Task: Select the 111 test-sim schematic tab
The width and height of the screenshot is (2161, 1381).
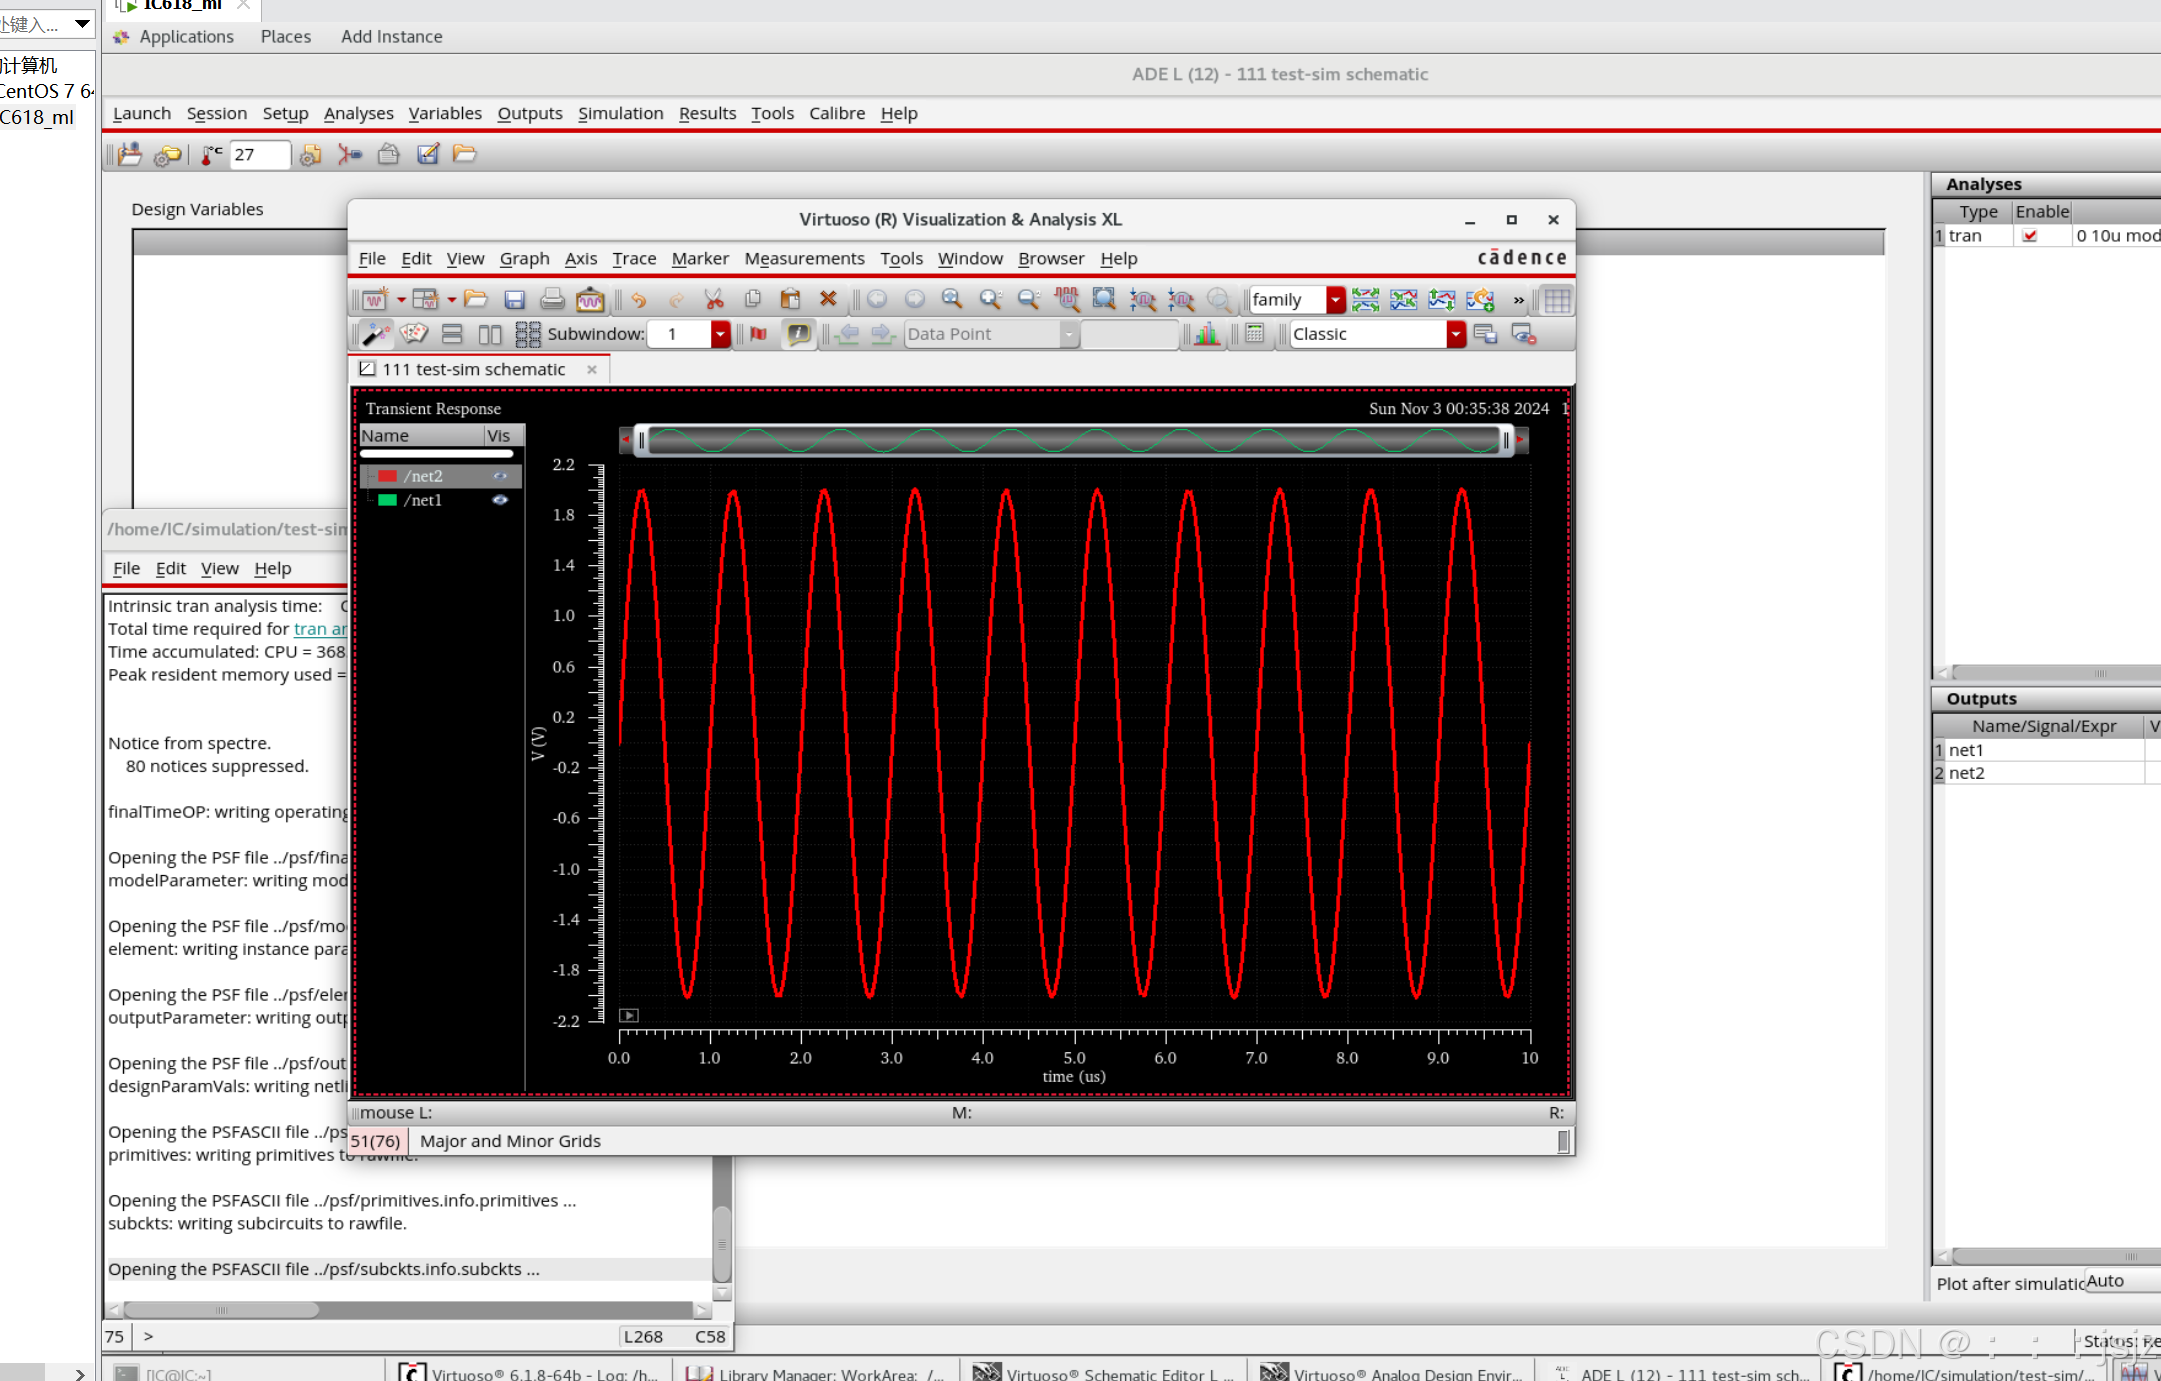Action: (x=474, y=369)
